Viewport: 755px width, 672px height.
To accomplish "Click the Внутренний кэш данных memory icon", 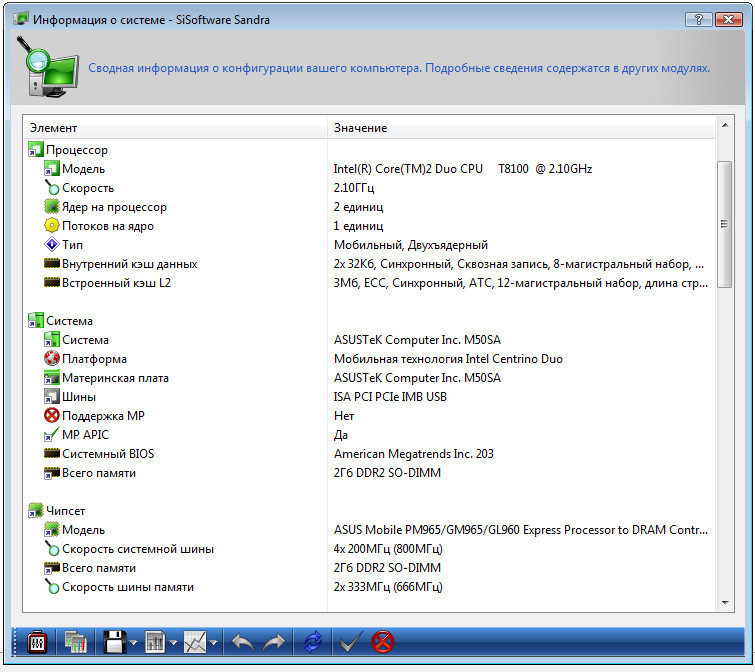I will coord(52,263).
